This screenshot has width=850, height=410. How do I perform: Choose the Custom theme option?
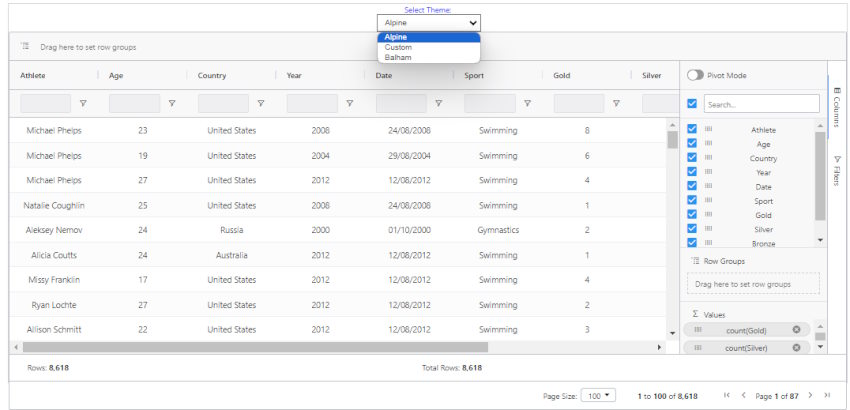(429, 47)
